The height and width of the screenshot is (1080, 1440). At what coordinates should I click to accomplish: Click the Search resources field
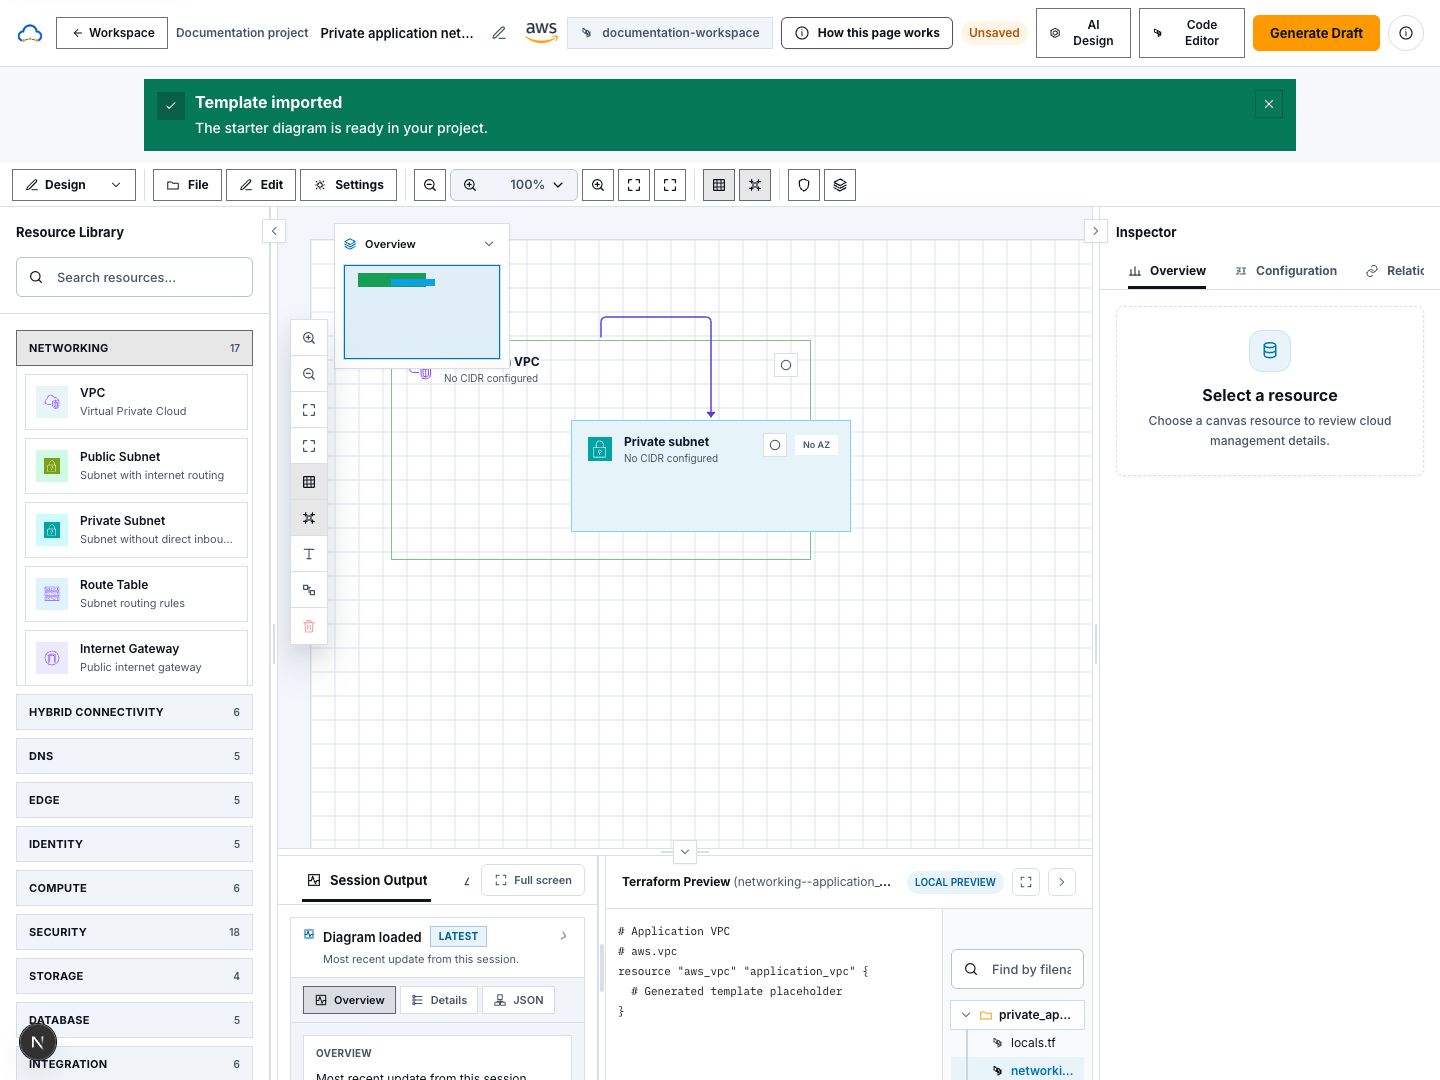click(x=134, y=277)
